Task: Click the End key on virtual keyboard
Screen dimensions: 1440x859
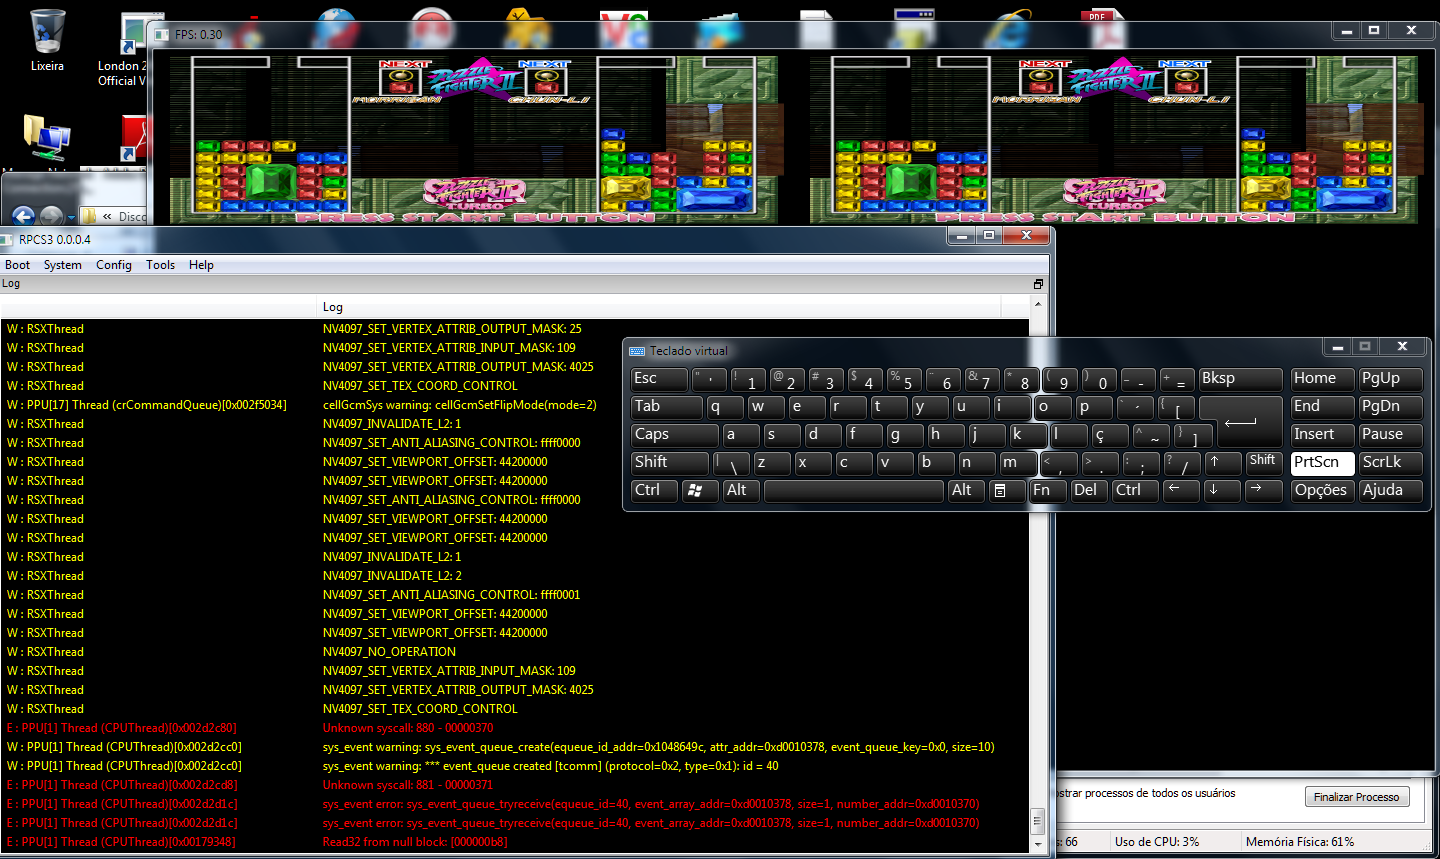Action: coord(1322,407)
